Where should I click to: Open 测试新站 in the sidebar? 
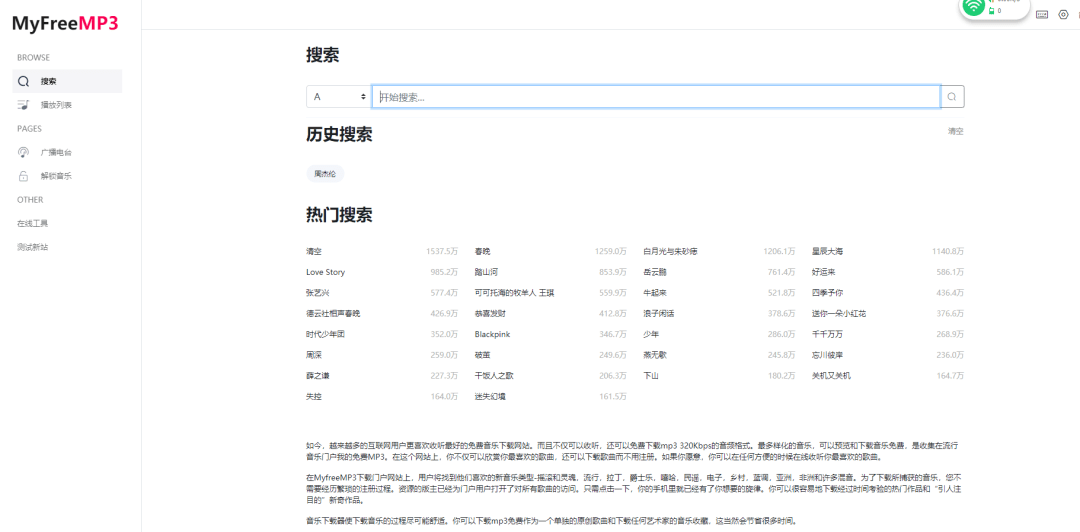pos(32,247)
